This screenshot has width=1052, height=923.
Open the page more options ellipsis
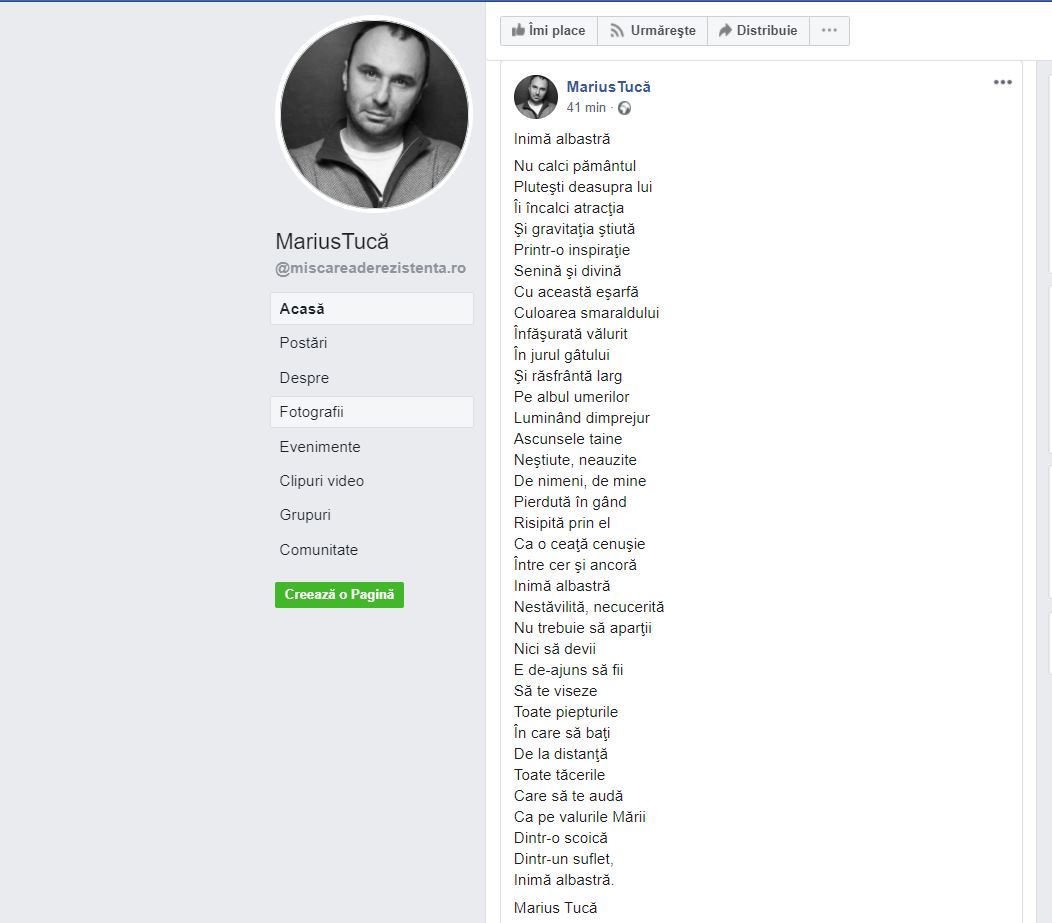(x=829, y=31)
